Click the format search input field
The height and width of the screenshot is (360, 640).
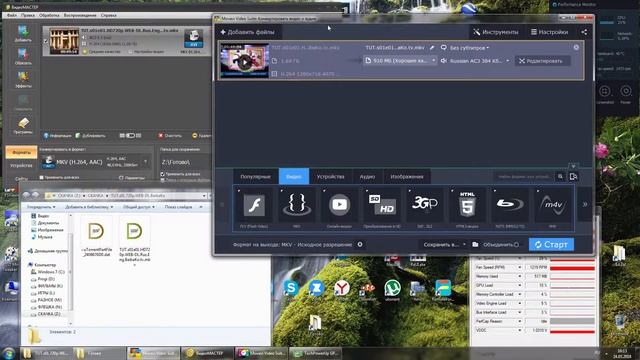(x=524, y=177)
